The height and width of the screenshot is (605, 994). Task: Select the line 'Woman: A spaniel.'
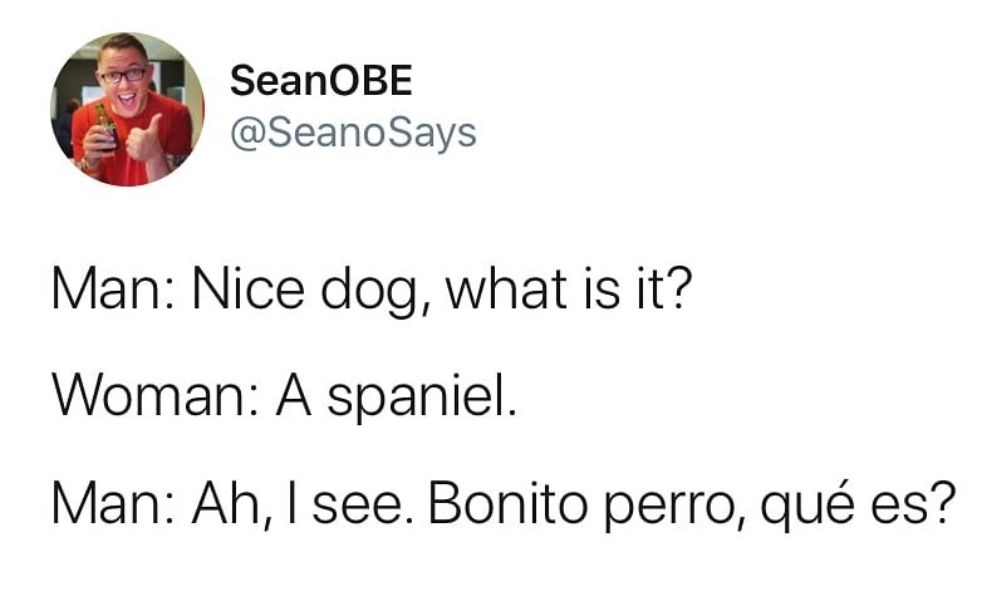284,396
